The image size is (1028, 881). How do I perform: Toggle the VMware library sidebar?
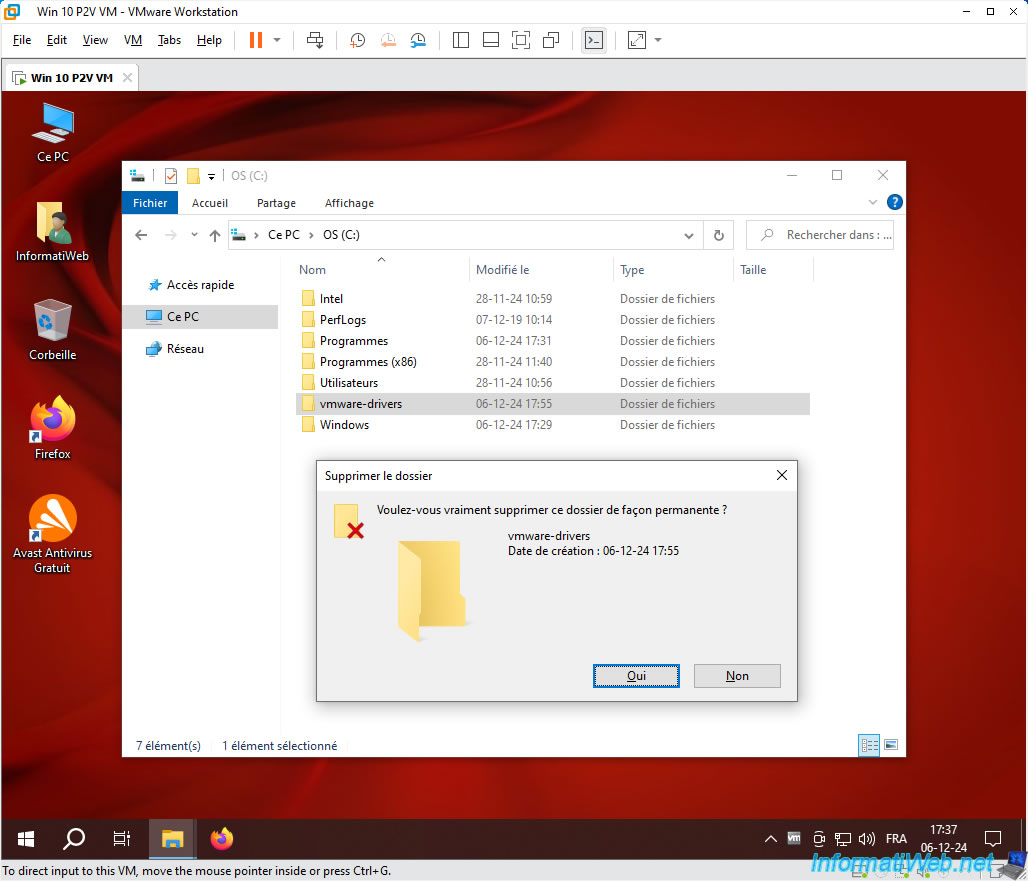pyautogui.click(x=461, y=40)
